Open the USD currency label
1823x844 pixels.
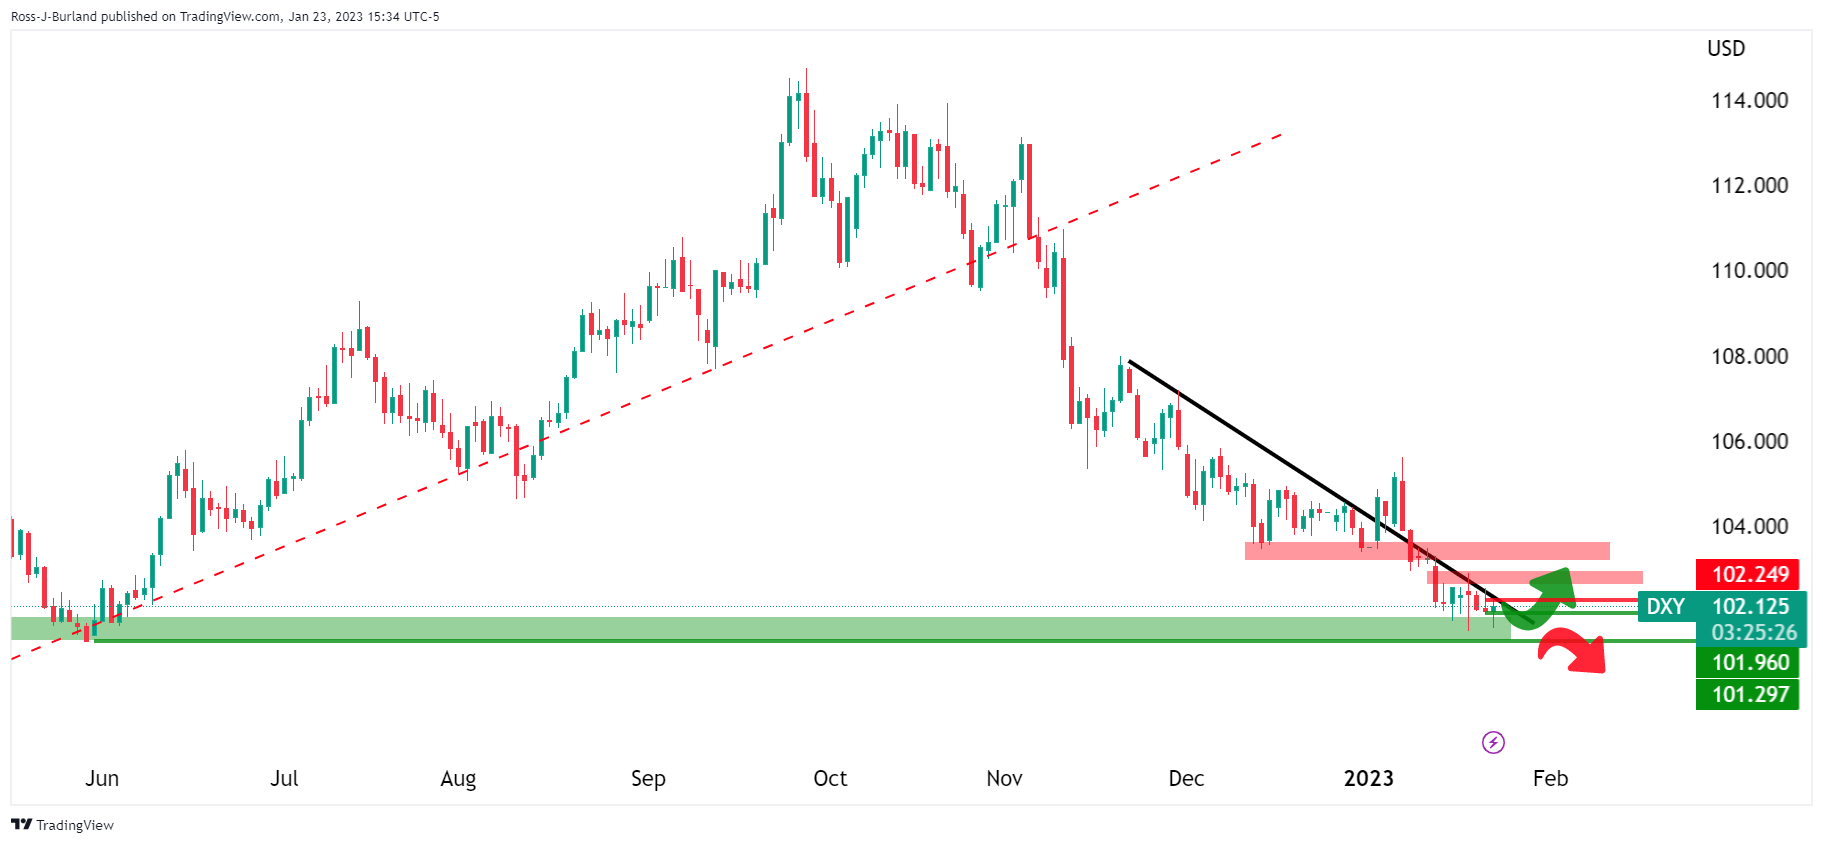click(1725, 48)
